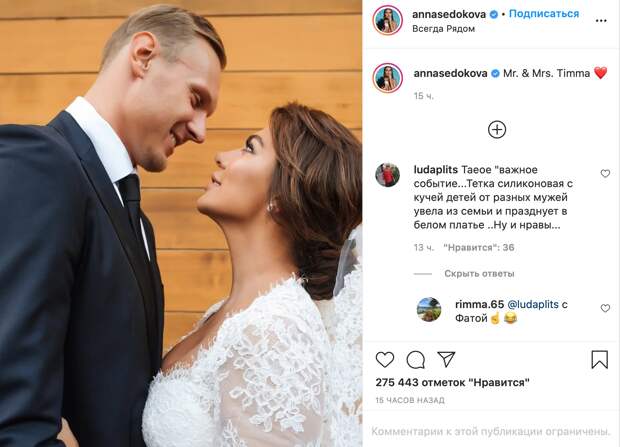The width and height of the screenshot is (620, 447).
Task: Follow account with Подписаться
Action: click(x=544, y=14)
